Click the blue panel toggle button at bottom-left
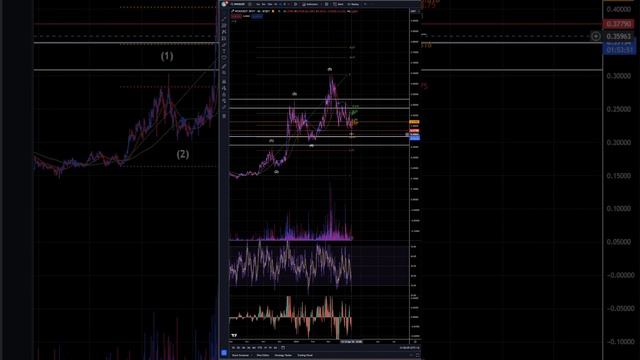This screenshot has height=360, width=640. pos(224,353)
